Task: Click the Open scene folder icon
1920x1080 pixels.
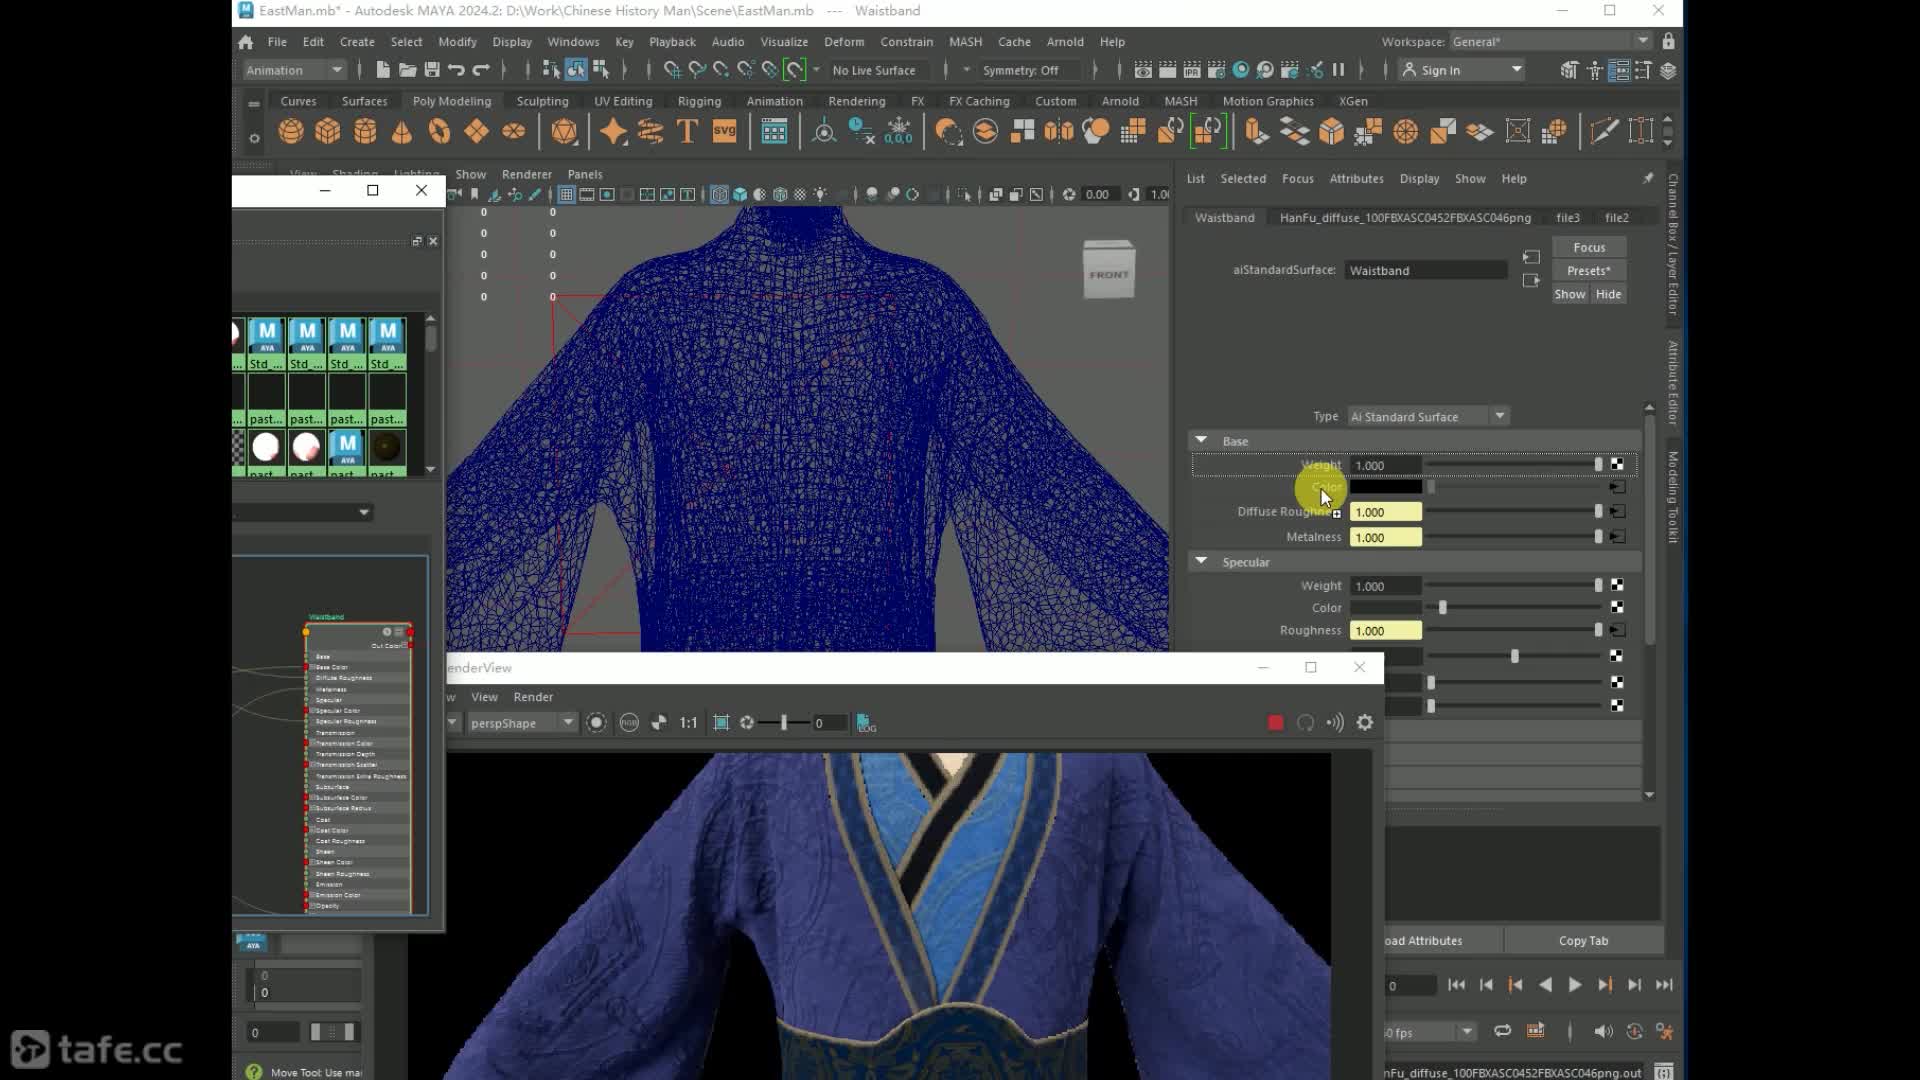Action: [407, 70]
